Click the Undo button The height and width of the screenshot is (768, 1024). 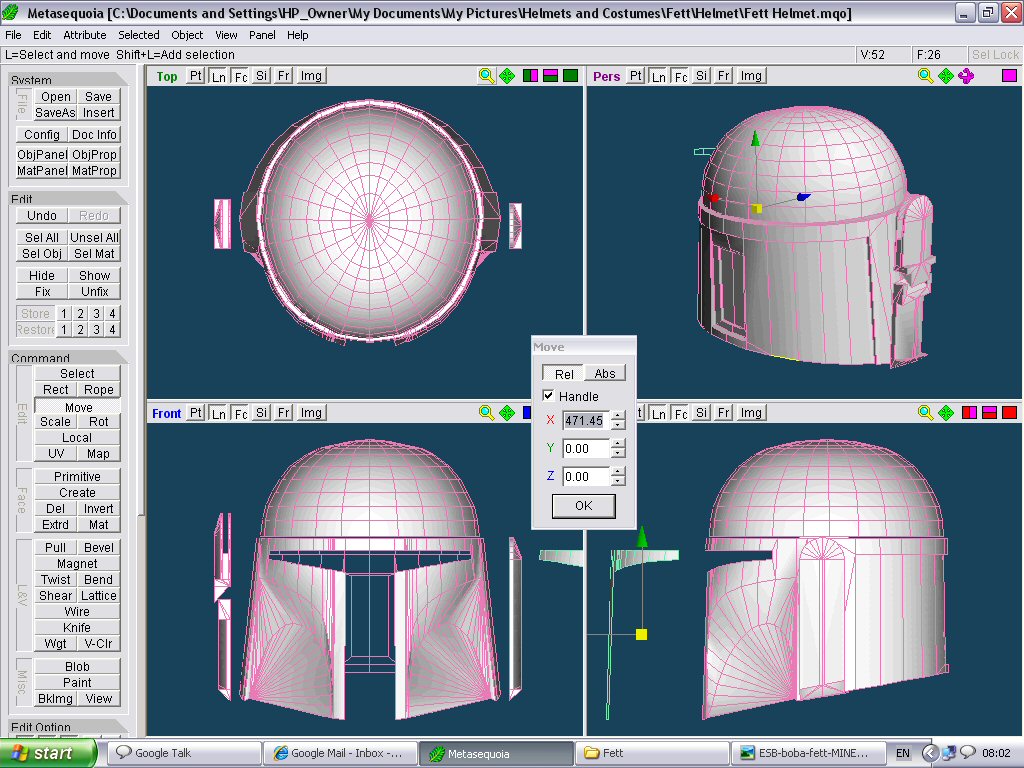click(42, 216)
